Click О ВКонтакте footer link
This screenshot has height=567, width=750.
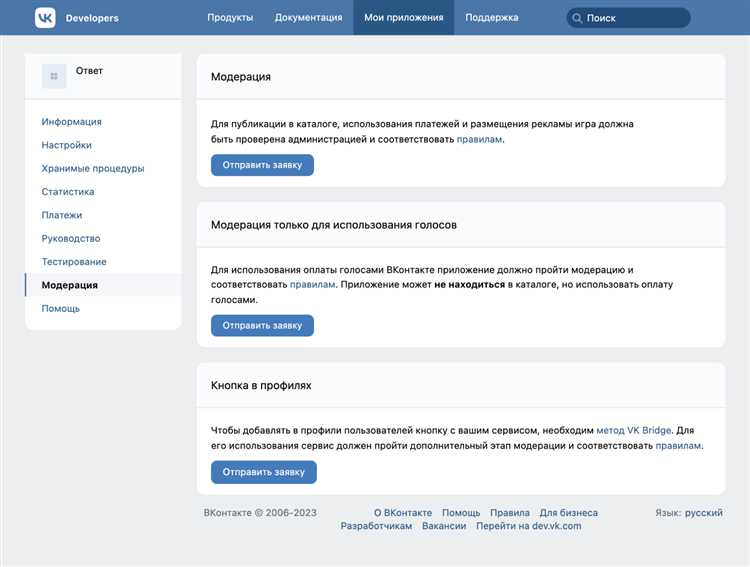pyautogui.click(x=403, y=512)
